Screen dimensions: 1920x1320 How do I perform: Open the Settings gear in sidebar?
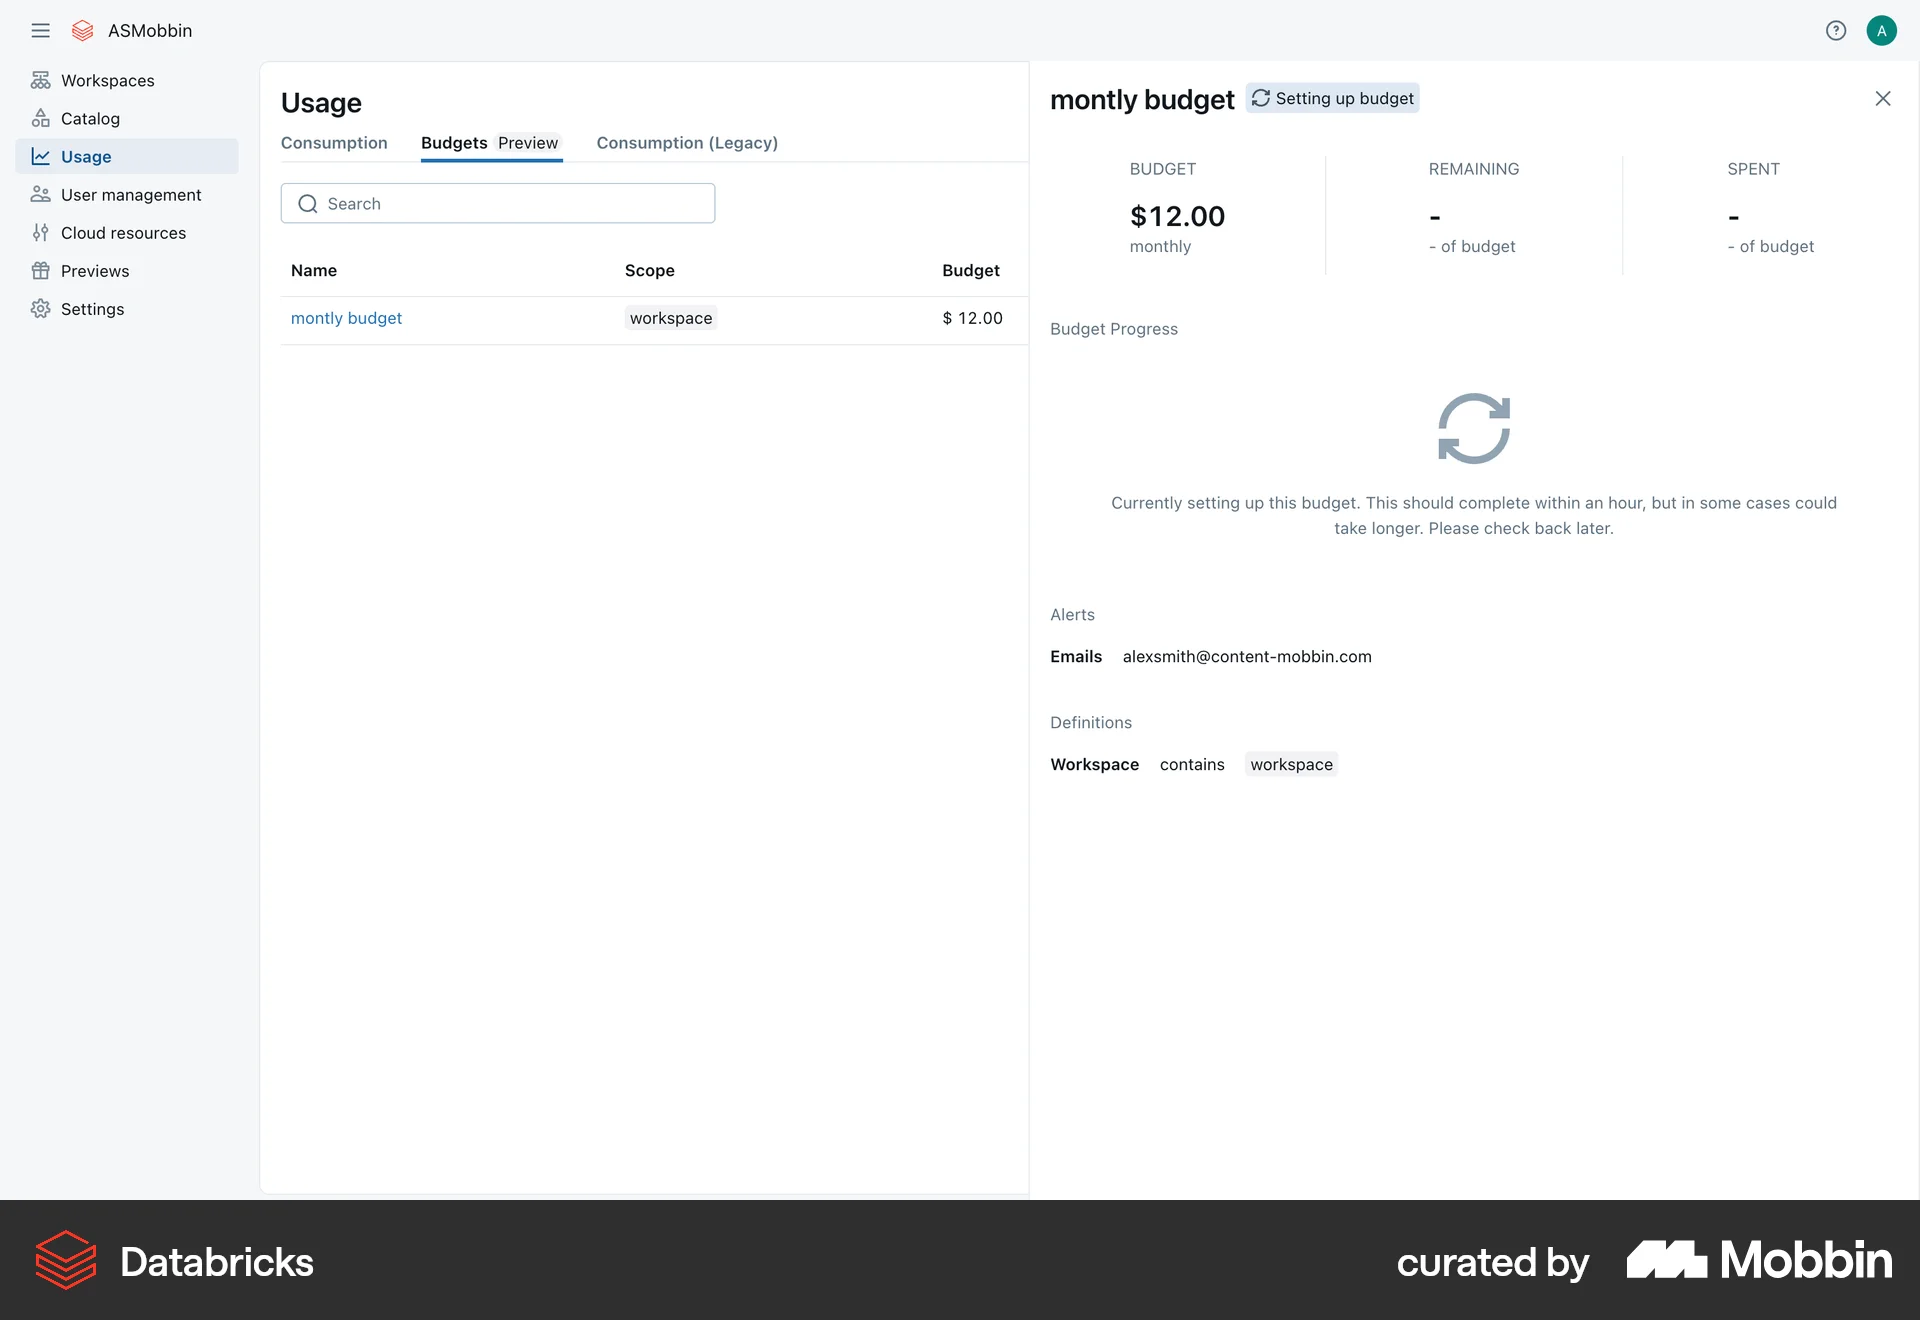(41, 309)
